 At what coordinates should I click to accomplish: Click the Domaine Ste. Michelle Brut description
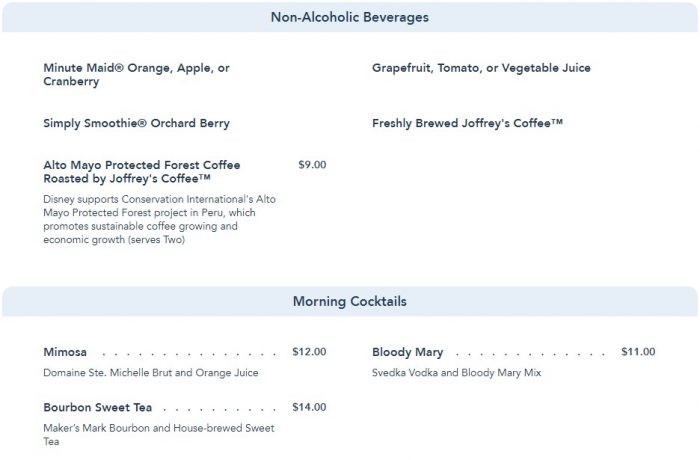(x=150, y=373)
